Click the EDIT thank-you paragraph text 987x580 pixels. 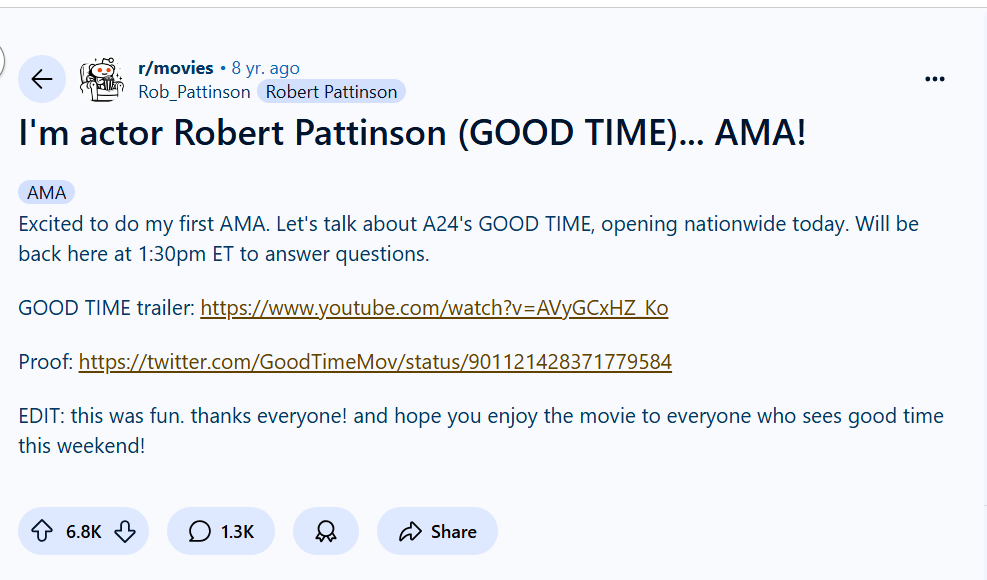click(x=480, y=430)
